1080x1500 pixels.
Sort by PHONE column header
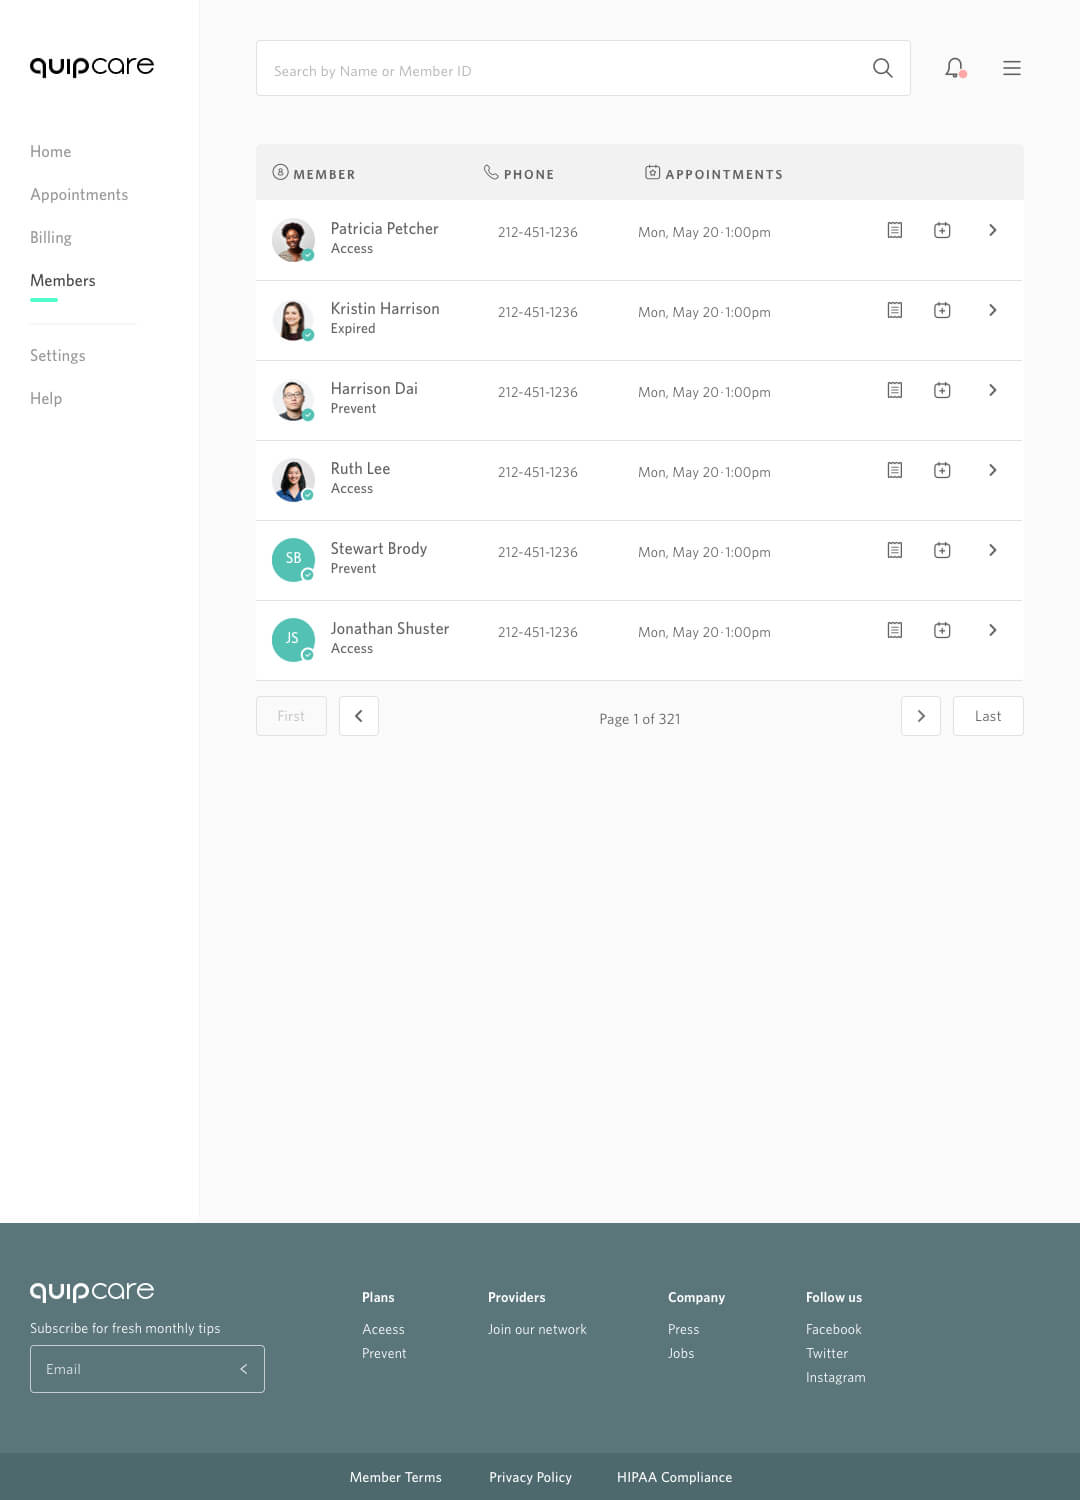coord(519,173)
